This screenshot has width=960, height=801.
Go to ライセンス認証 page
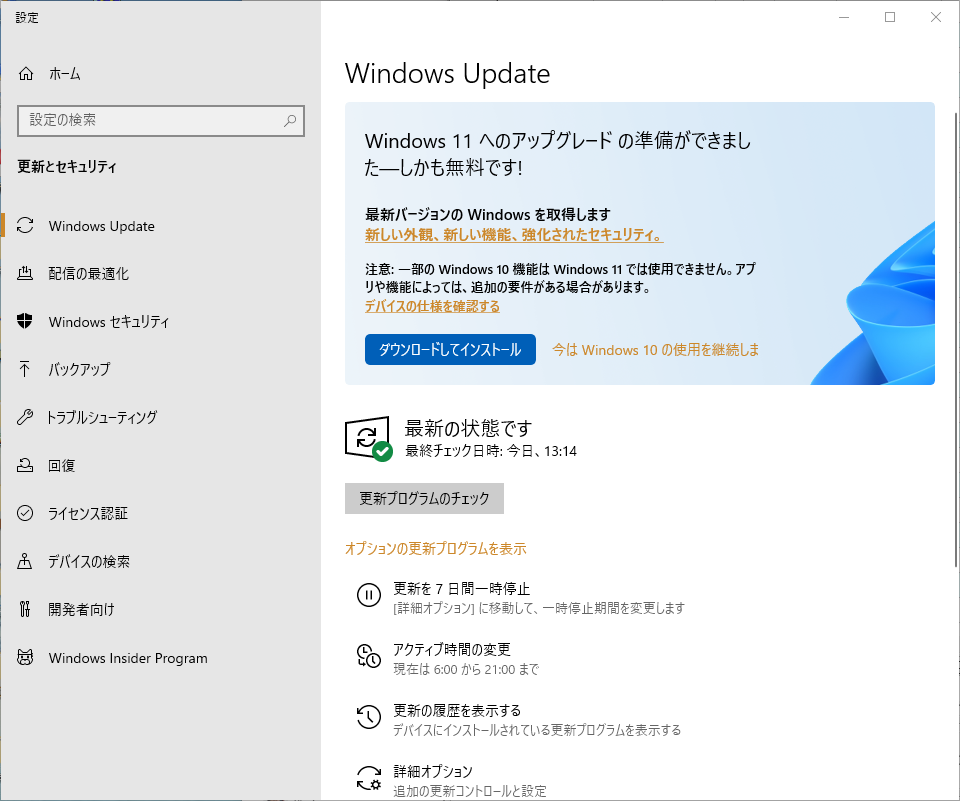coord(160,513)
